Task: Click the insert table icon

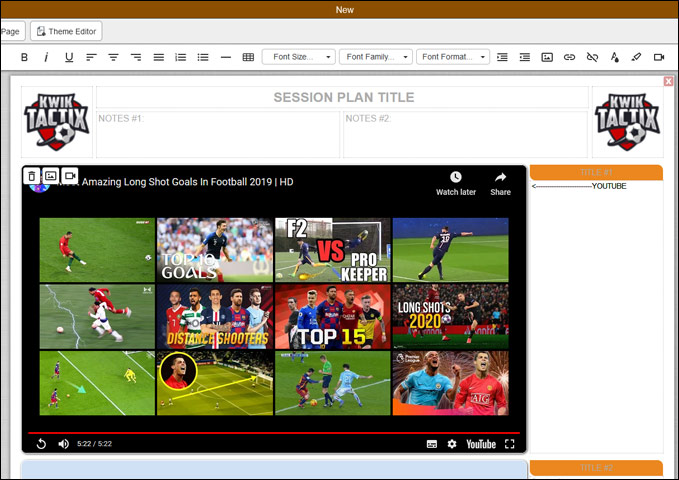Action: tap(248, 57)
